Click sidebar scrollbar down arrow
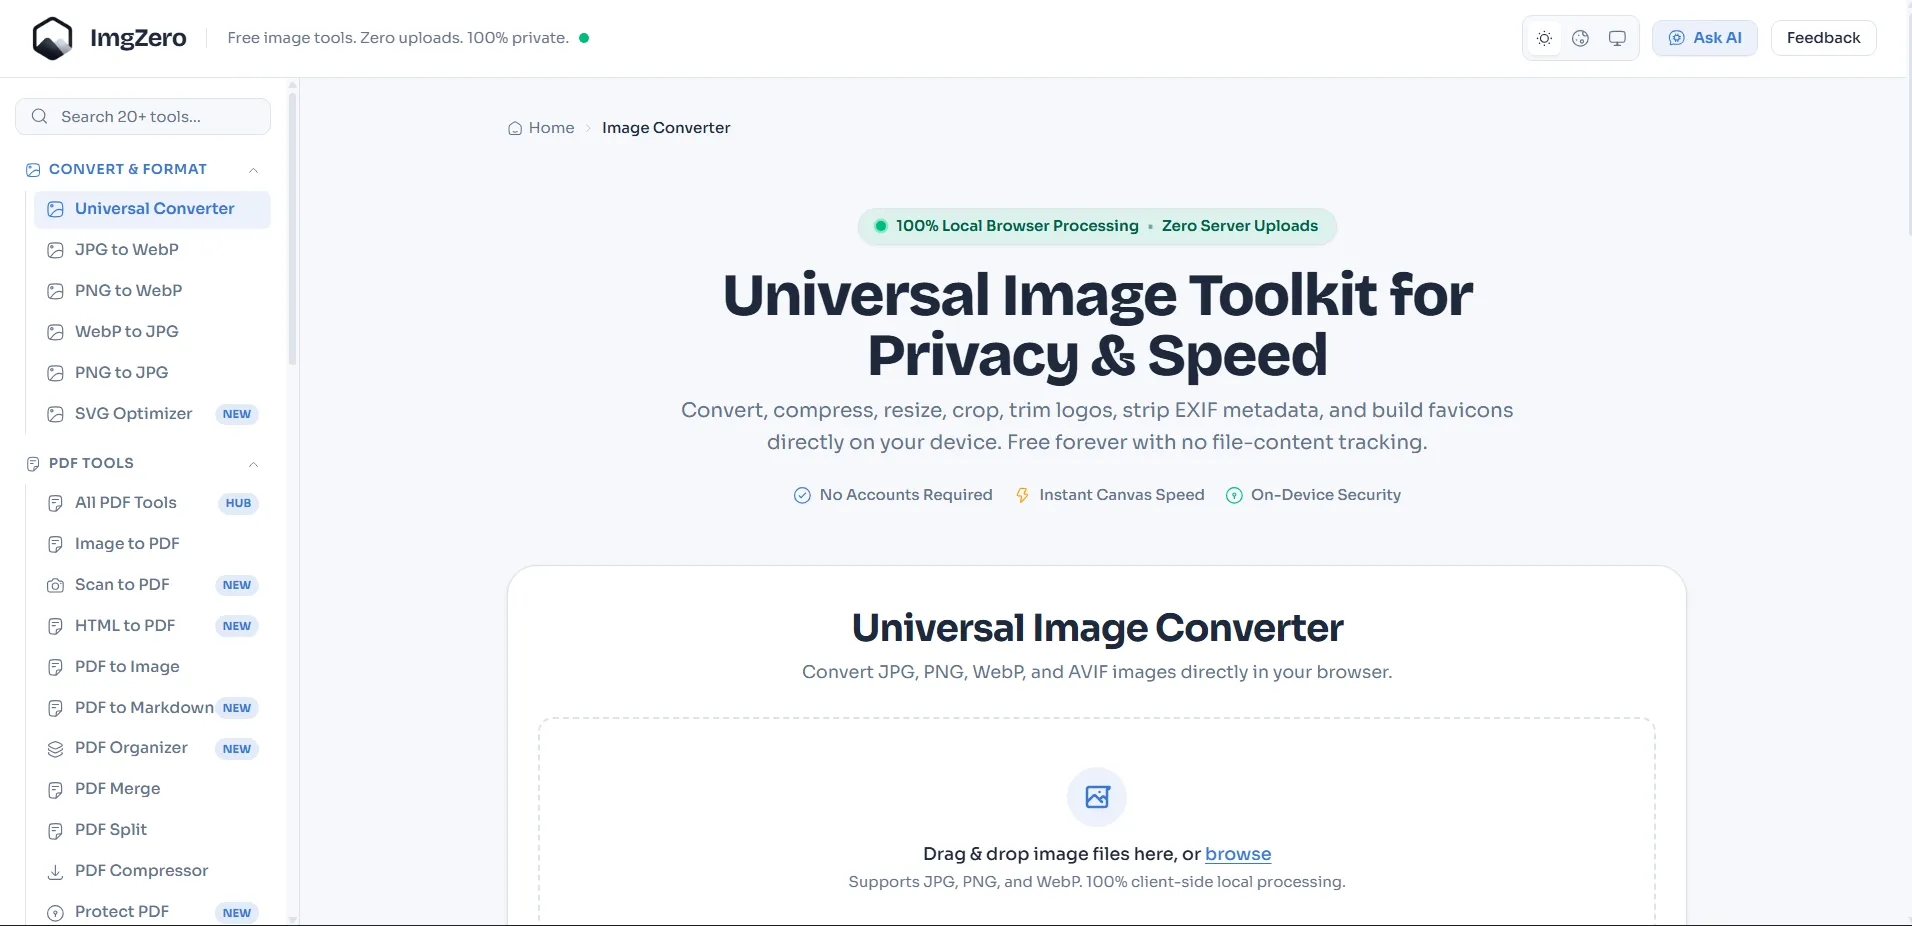Viewport: 1912px width, 926px height. click(292, 919)
